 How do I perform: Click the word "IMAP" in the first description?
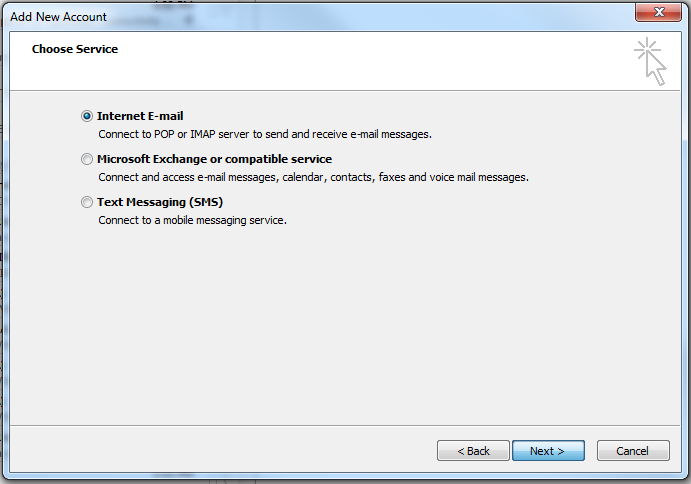coord(203,134)
